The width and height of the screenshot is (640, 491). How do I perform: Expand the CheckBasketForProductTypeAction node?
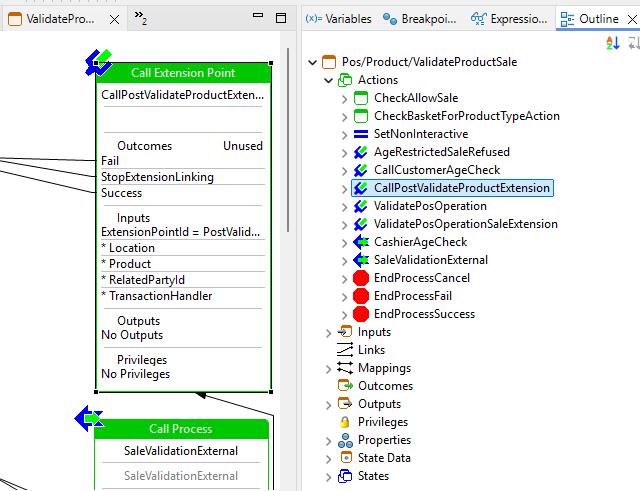[x=344, y=117]
